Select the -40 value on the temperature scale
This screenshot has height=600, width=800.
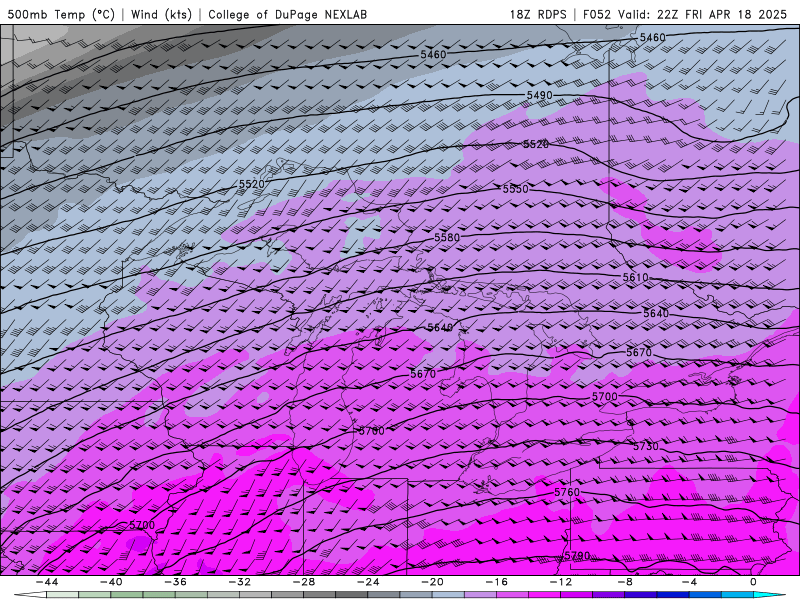click(x=111, y=582)
